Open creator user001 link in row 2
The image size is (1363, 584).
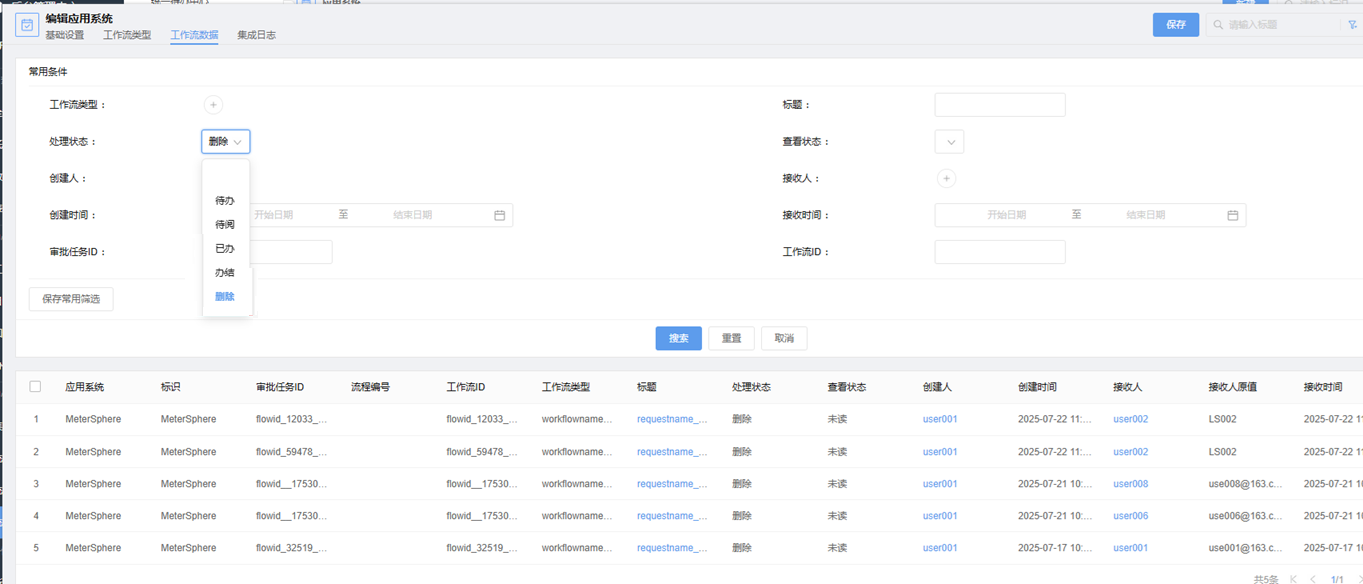click(940, 452)
